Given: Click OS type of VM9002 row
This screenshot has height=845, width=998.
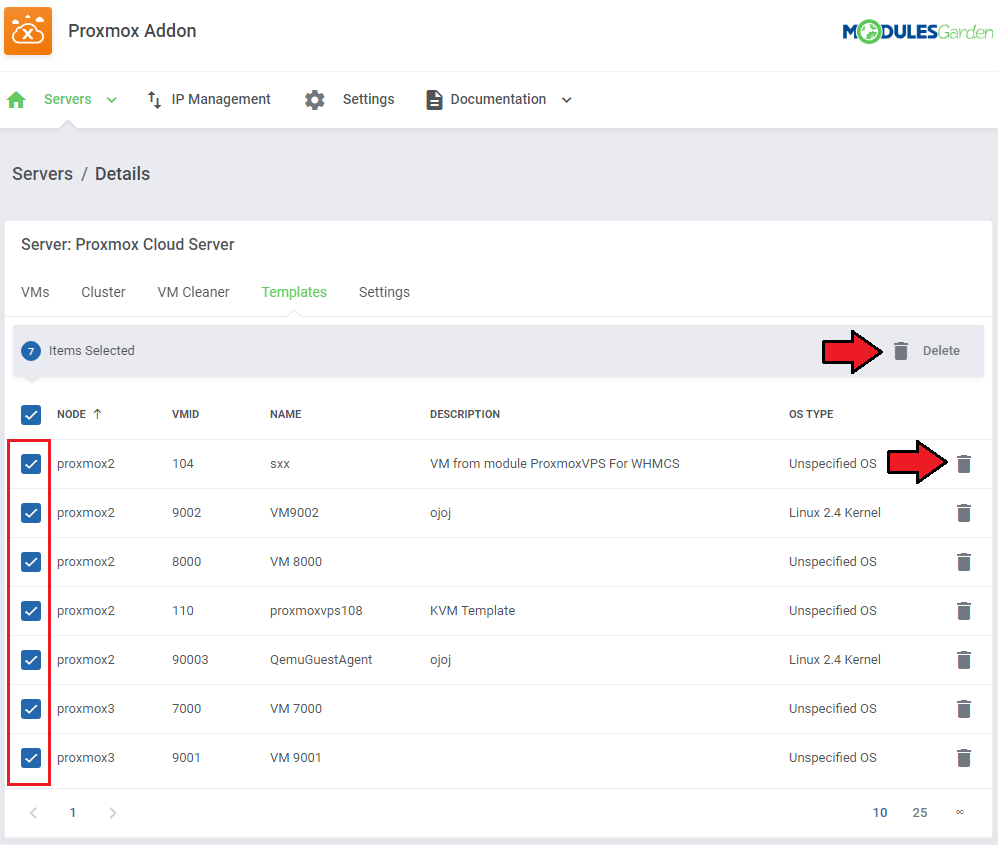Looking at the screenshot, I should (834, 513).
